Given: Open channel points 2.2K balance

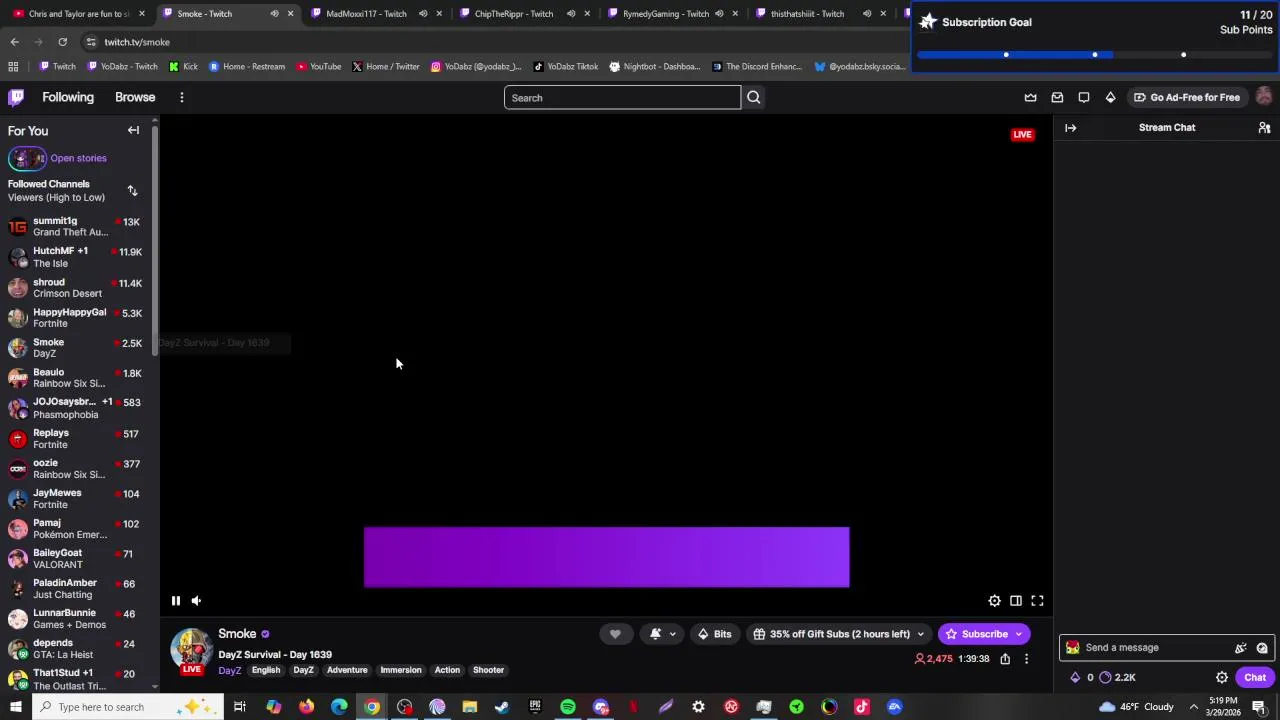Looking at the screenshot, I should pos(1117,678).
